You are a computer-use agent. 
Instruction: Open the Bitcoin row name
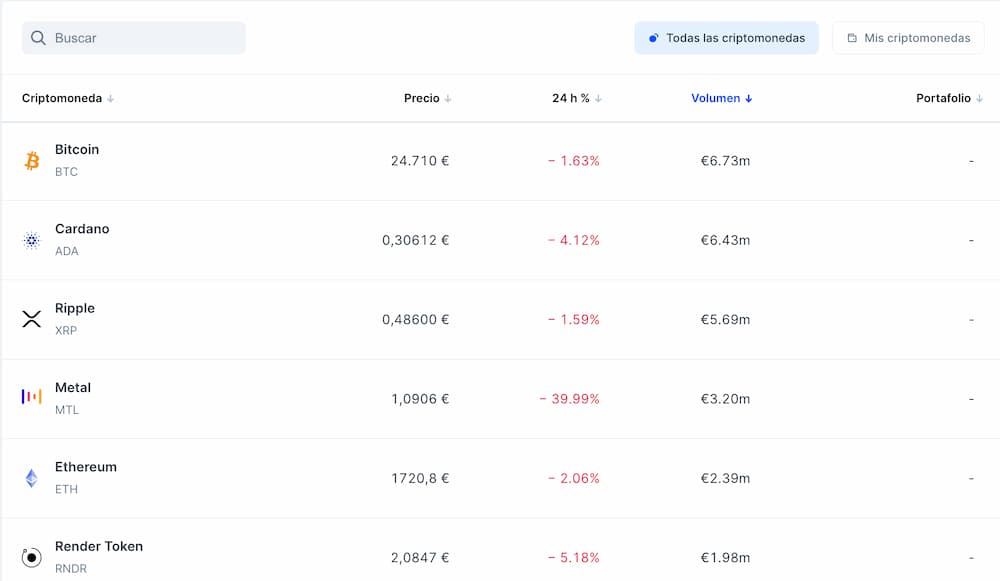[77, 149]
